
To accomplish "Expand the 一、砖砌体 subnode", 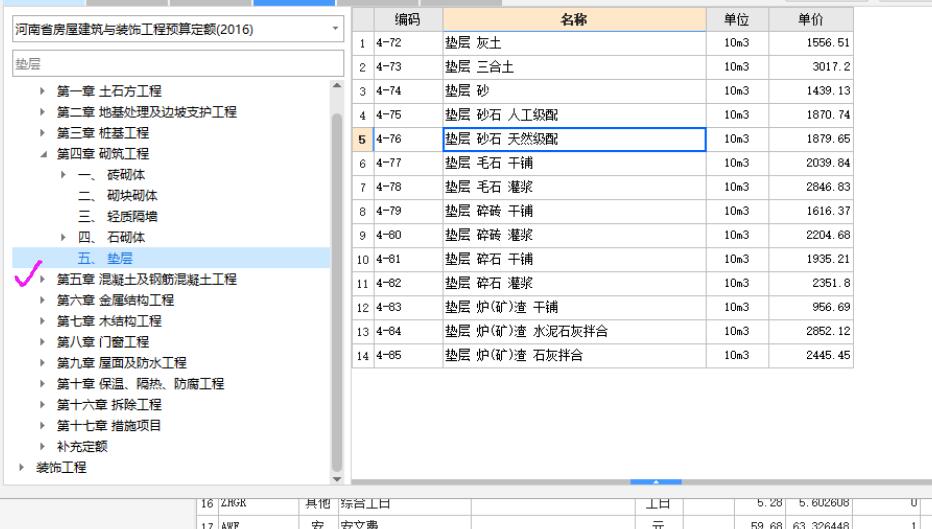I will (x=63, y=175).
